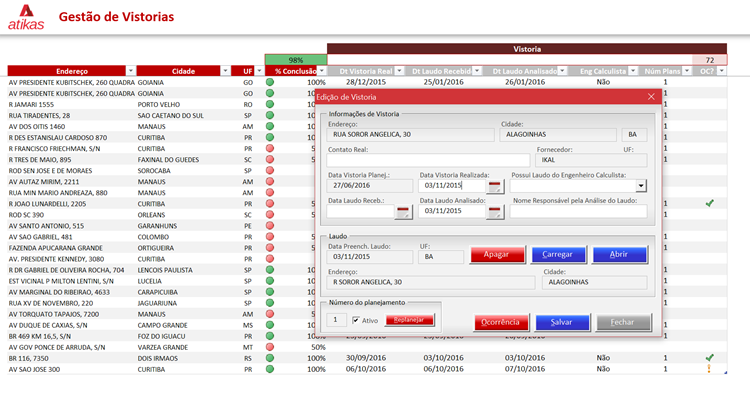Open the Dt Vistoria Real column filter
The height and width of the screenshot is (403, 750).
point(399,71)
